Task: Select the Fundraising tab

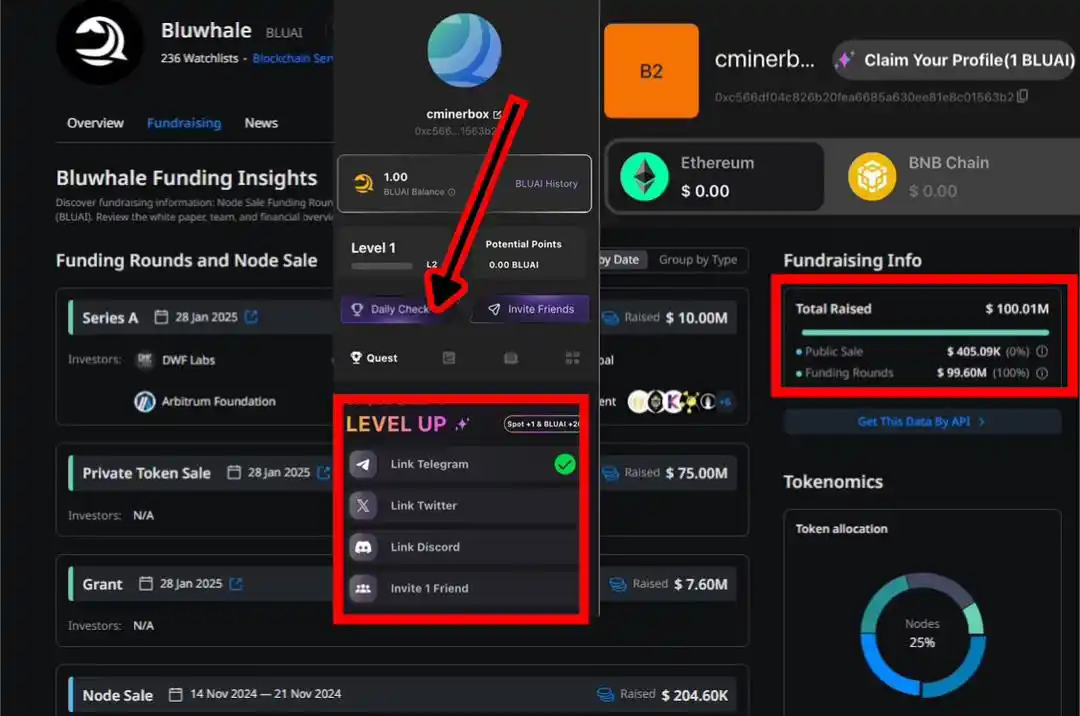Action: 184,123
